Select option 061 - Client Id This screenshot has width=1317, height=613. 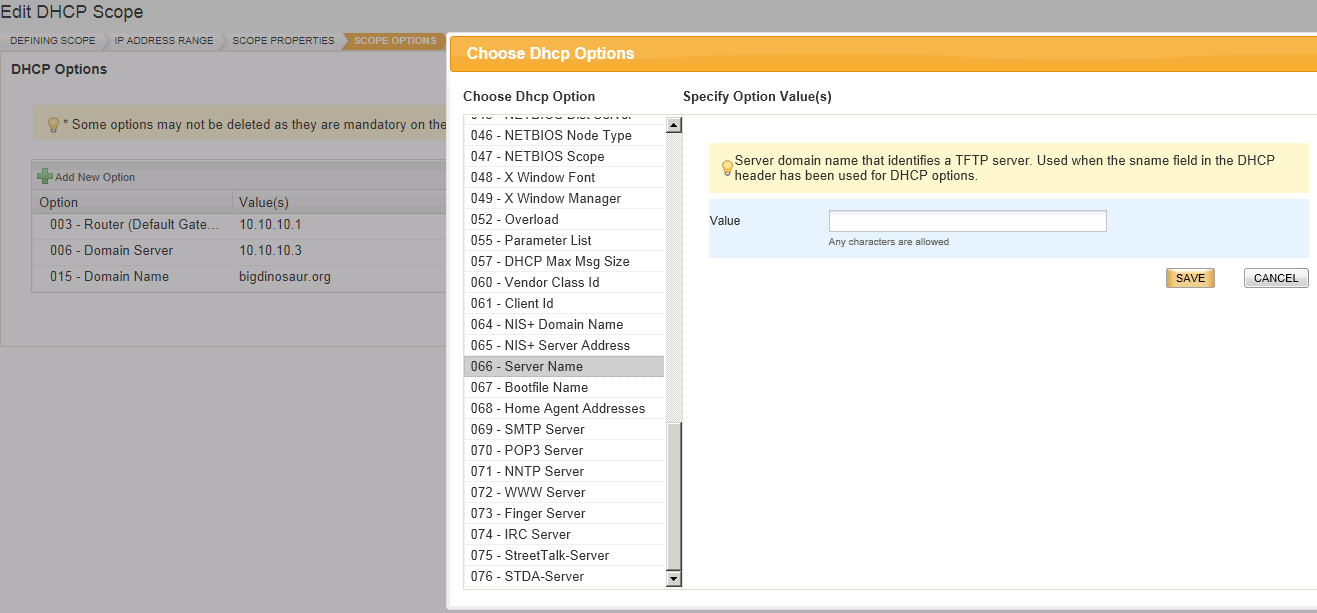(564, 303)
